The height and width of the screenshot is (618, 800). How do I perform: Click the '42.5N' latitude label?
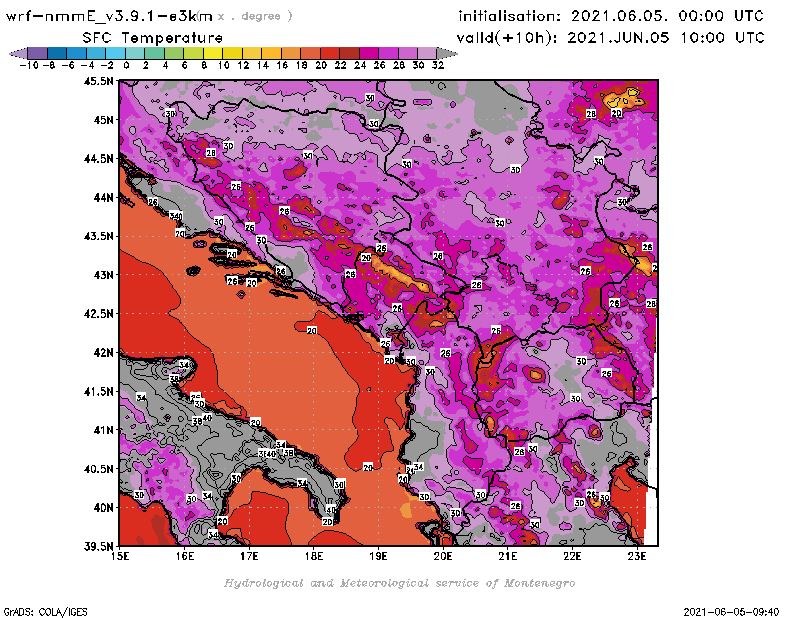[98, 314]
